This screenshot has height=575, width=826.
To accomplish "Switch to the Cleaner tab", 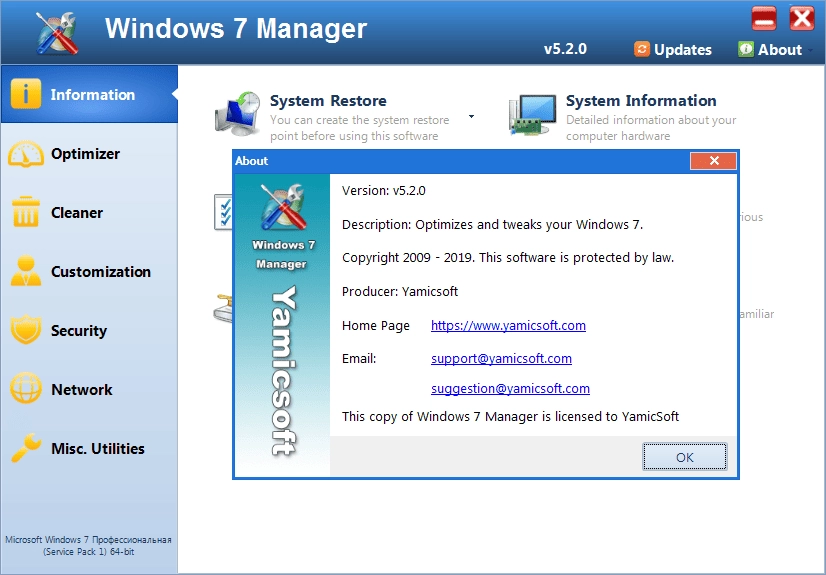I will pos(89,212).
